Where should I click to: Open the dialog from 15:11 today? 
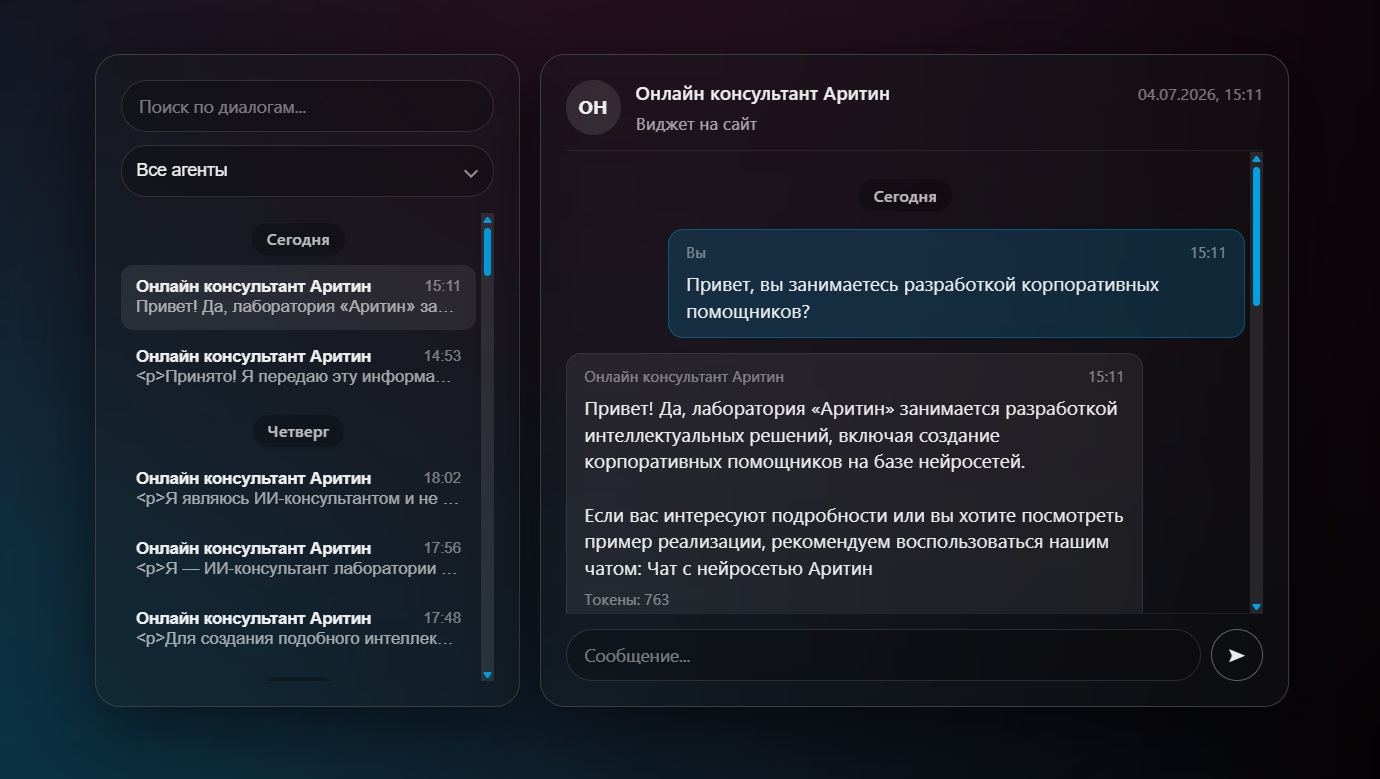pos(298,297)
